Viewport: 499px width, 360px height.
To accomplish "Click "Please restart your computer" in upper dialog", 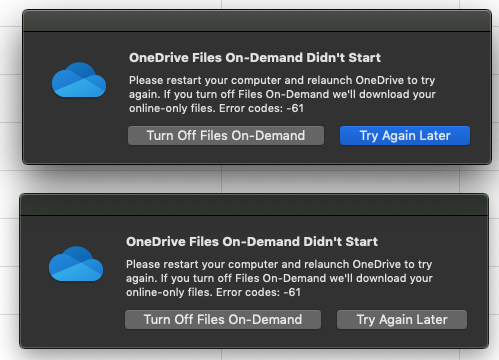I will (204, 80).
